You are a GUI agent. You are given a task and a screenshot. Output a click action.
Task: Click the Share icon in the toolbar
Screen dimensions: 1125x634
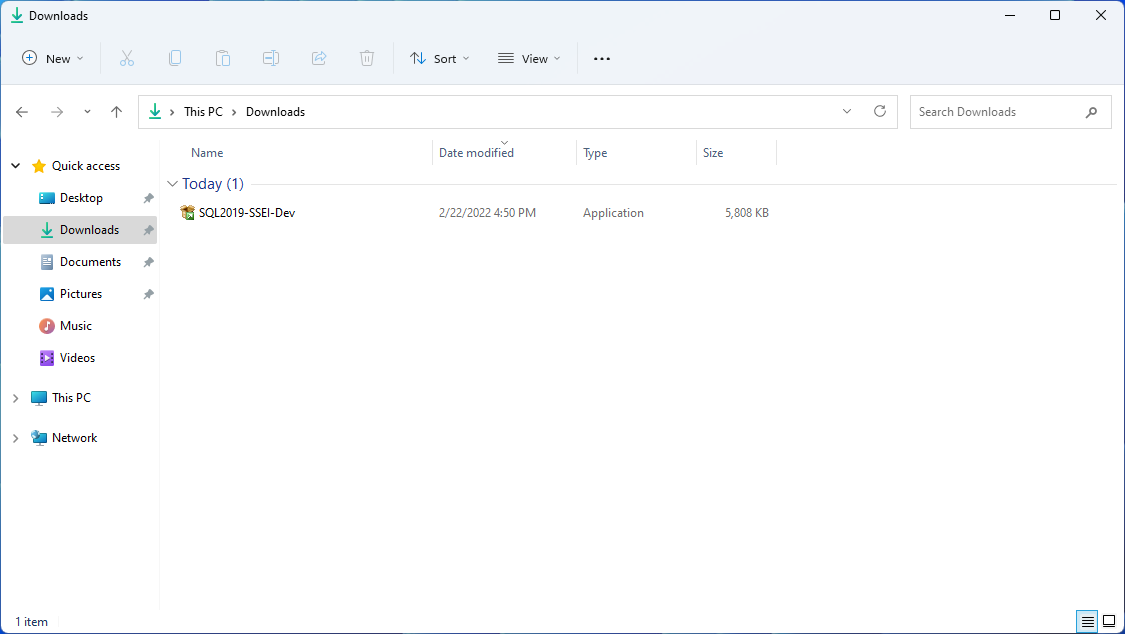tap(319, 58)
